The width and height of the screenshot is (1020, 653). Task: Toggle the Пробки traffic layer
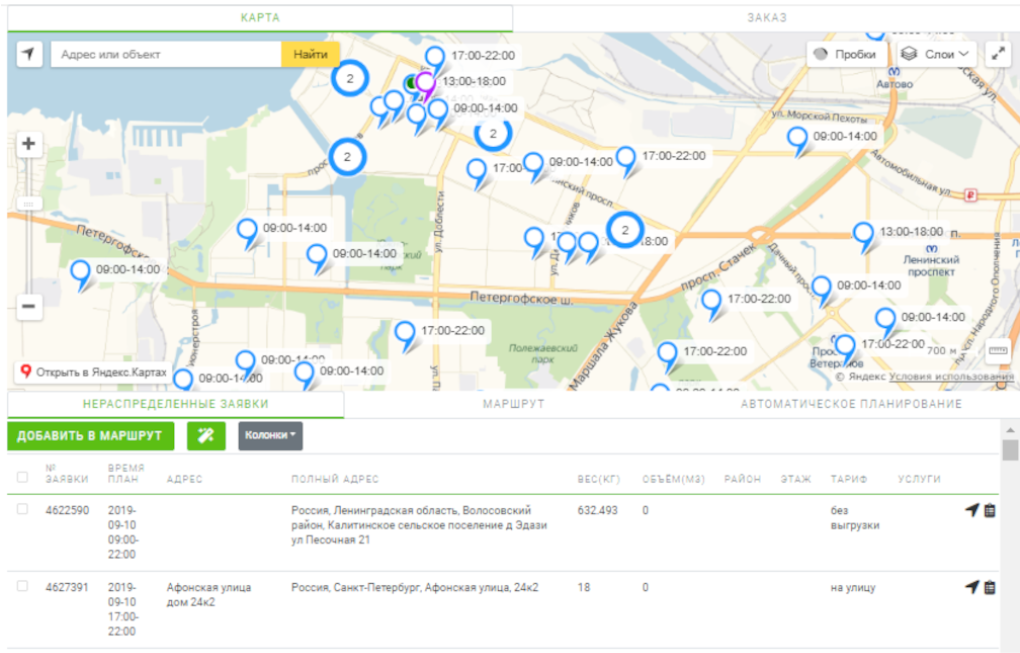846,54
